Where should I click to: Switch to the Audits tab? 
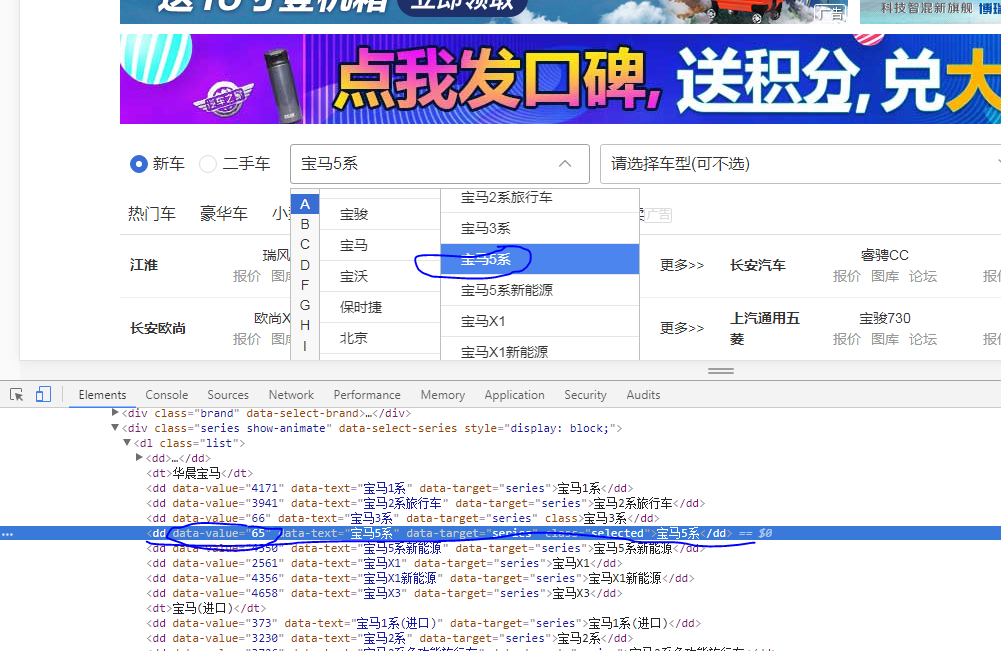click(643, 394)
